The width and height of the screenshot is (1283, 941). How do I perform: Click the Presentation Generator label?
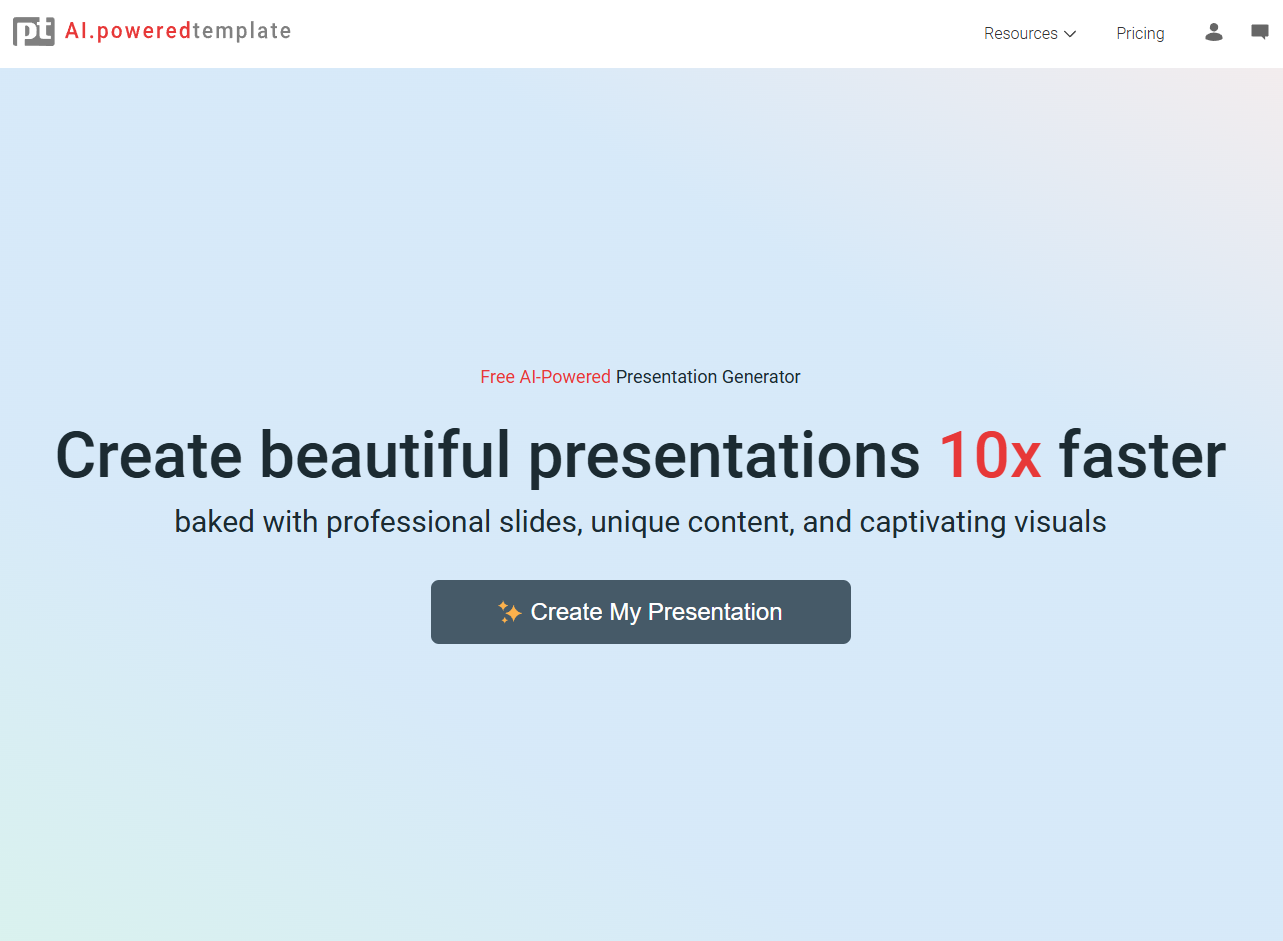[x=708, y=377]
